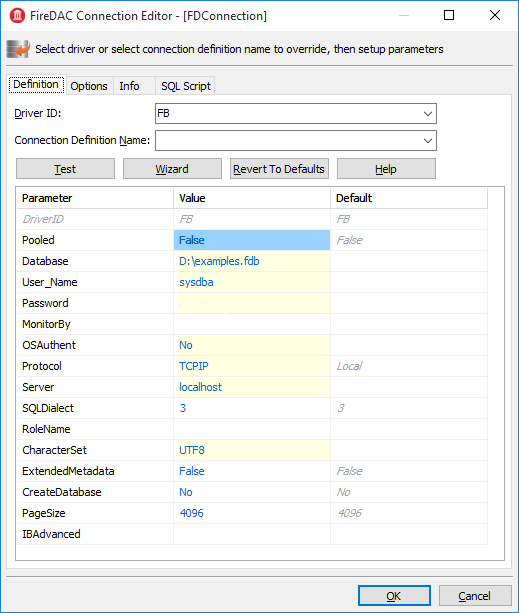Viewport: 519px width, 613px height.
Task: Click Revert To Defaults button
Action: [x=279, y=169]
